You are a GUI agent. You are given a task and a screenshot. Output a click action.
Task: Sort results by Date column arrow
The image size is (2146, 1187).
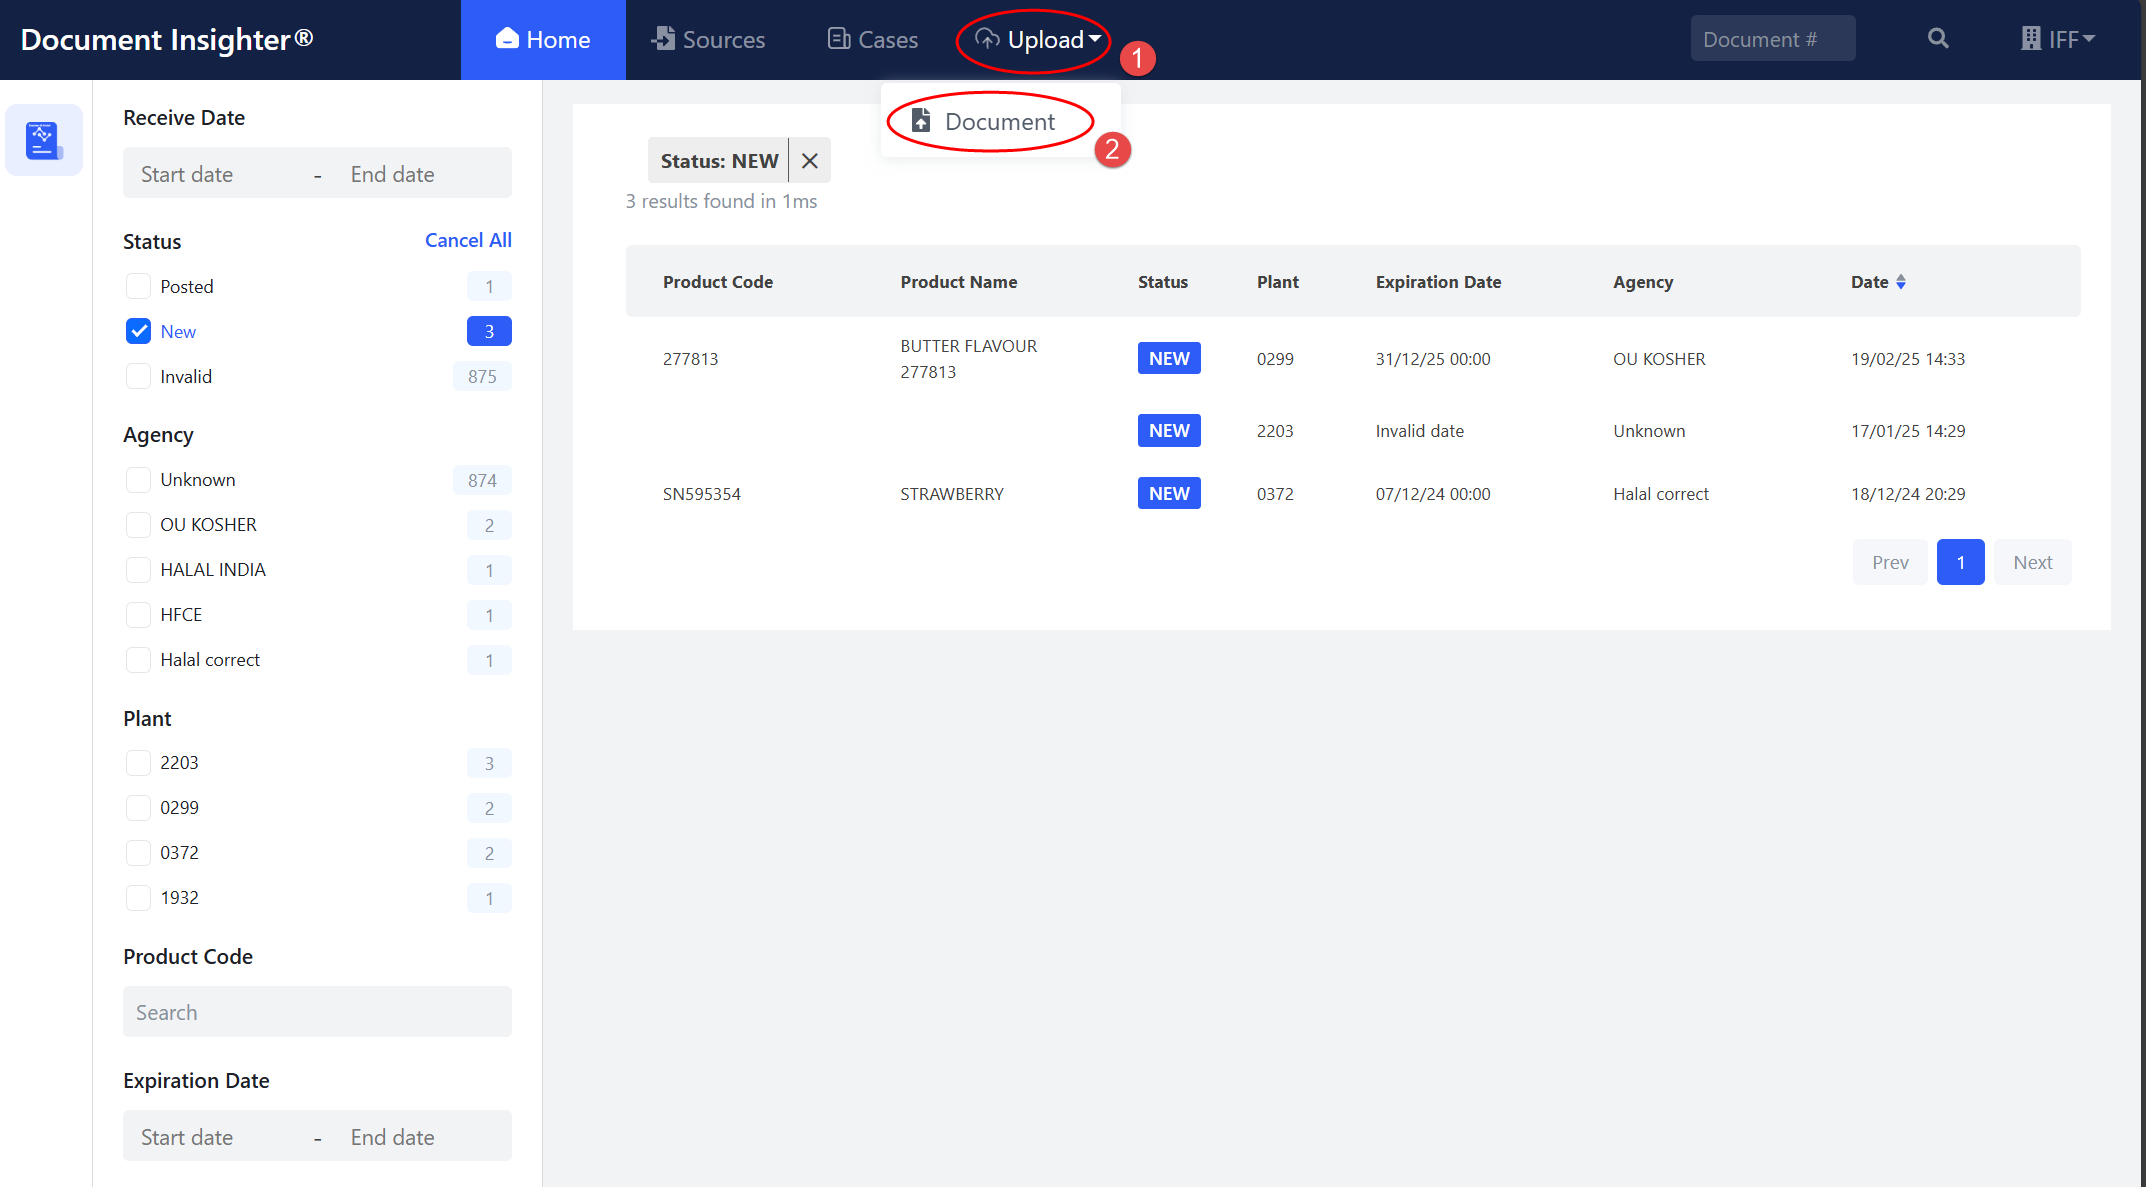pos(1901,282)
